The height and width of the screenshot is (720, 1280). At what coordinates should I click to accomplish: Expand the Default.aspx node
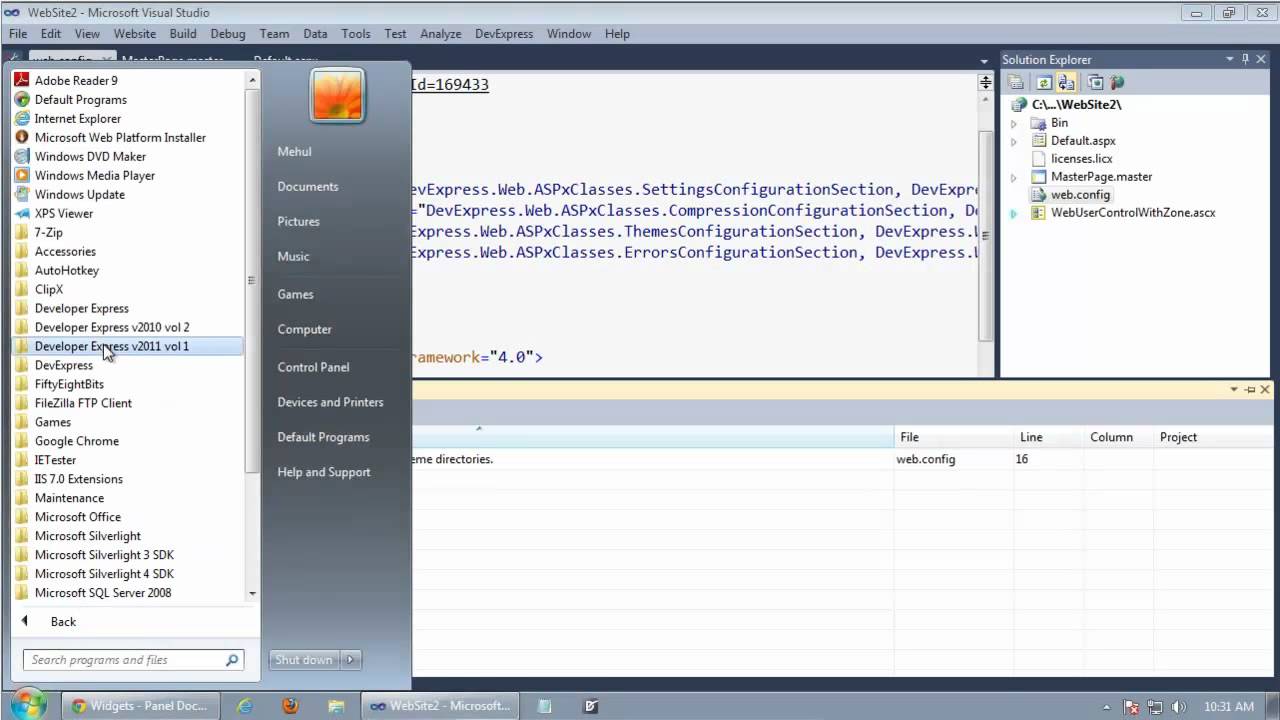pos(1013,141)
